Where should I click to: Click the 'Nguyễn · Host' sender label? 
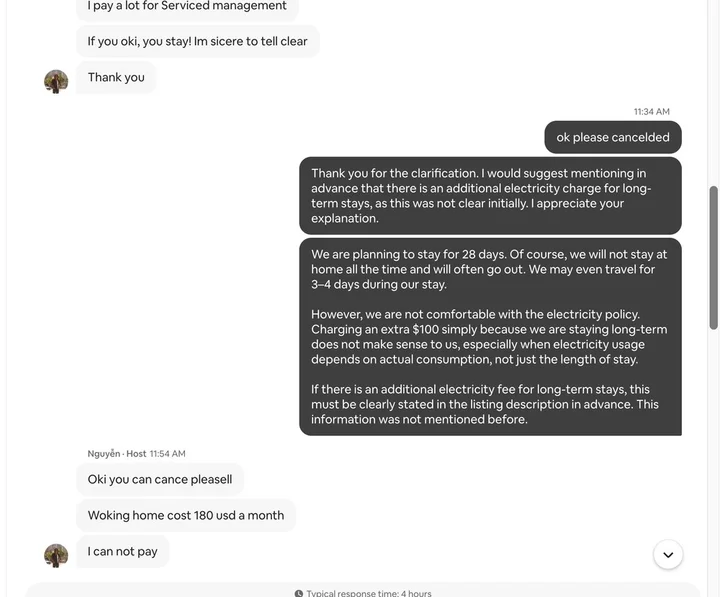(x=117, y=454)
